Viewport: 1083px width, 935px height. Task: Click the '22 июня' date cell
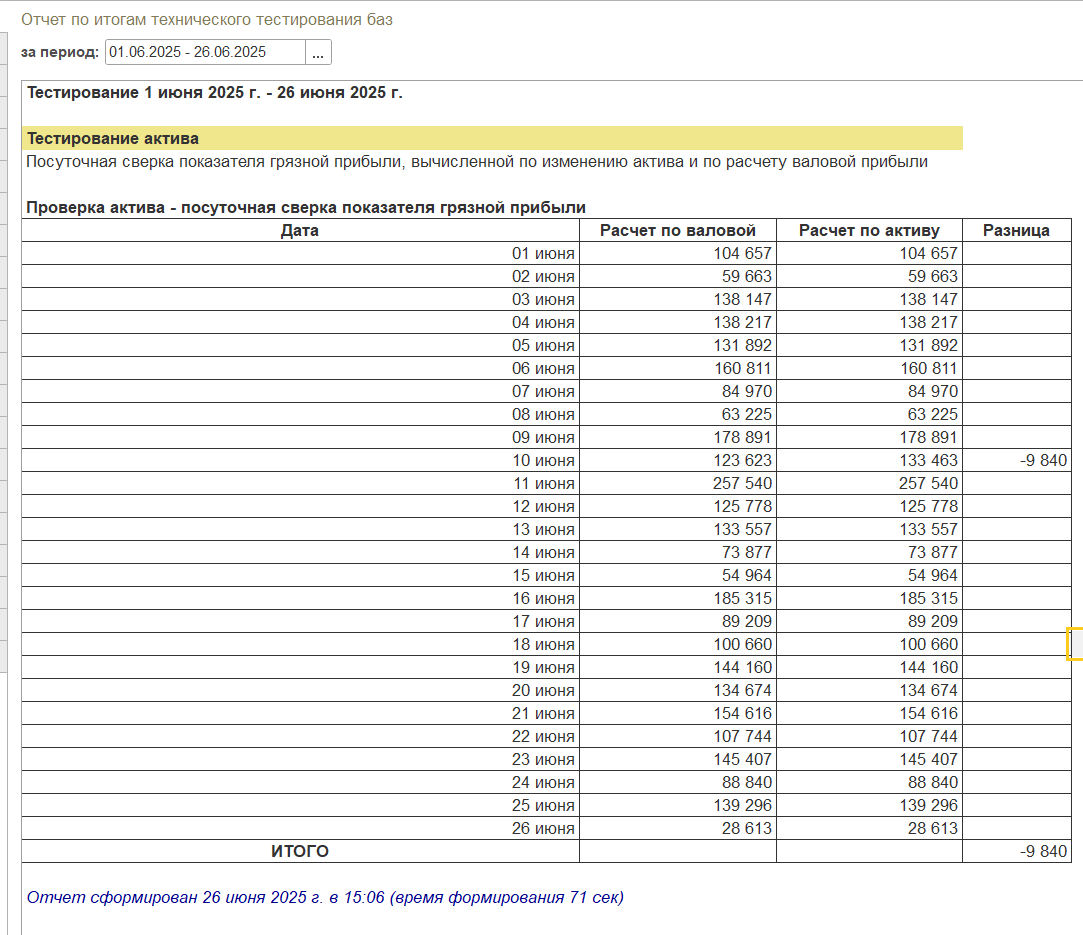click(x=300, y=737)
